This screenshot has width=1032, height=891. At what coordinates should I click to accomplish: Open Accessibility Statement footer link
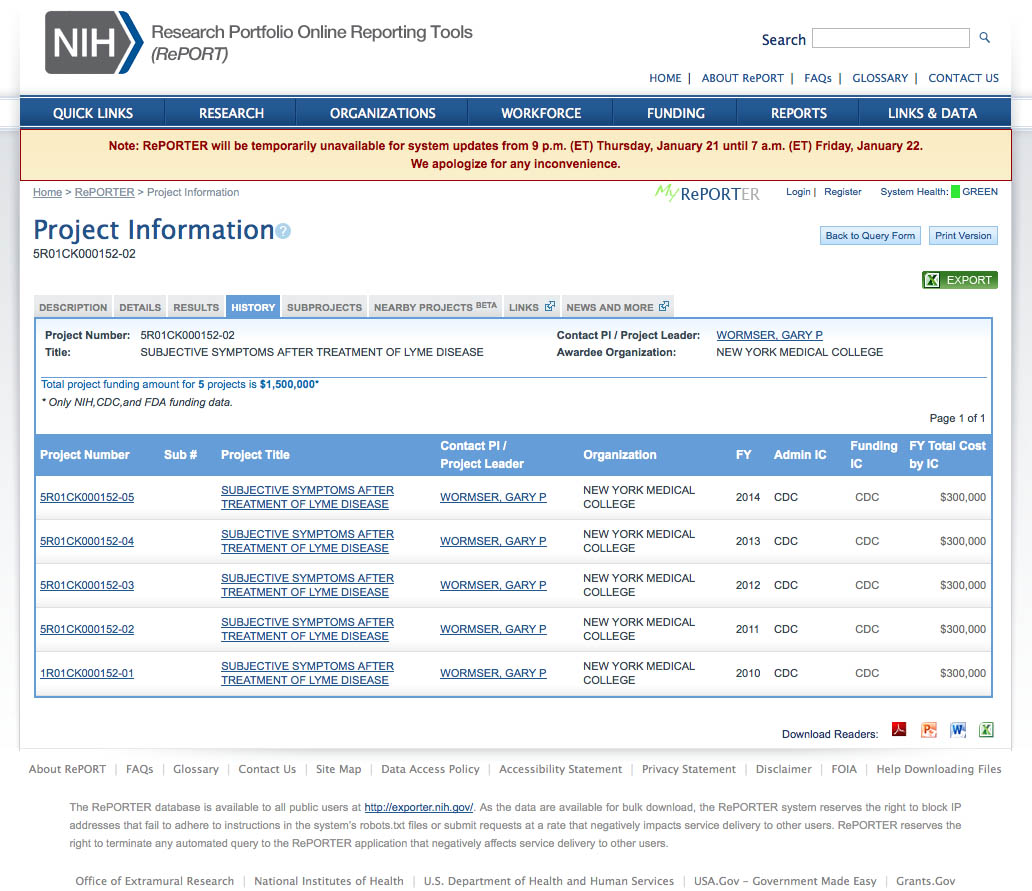click(x=560, y=769)
